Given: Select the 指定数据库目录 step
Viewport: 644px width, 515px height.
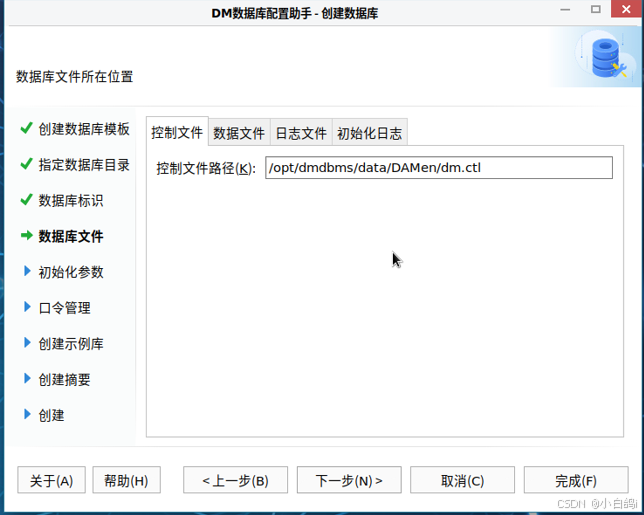Looking at the screenshot, I should (x=84, y=165).
